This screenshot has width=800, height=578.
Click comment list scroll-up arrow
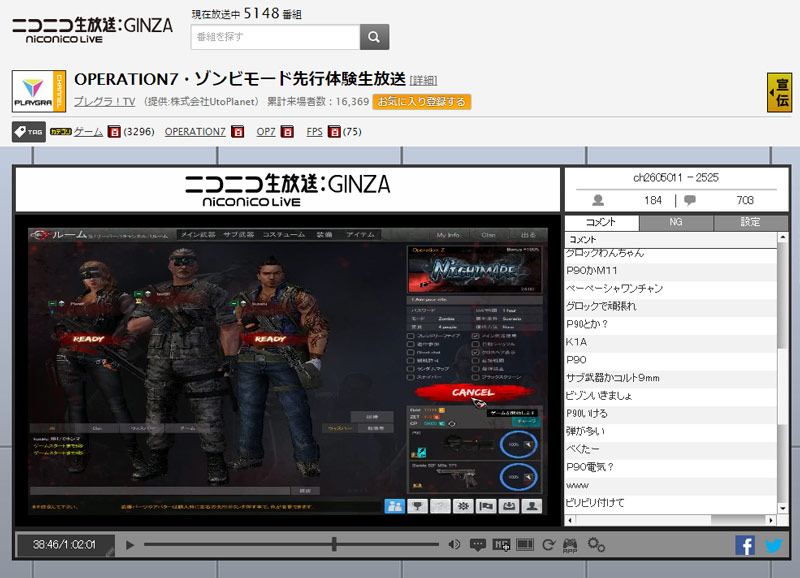tap(783, 237)
